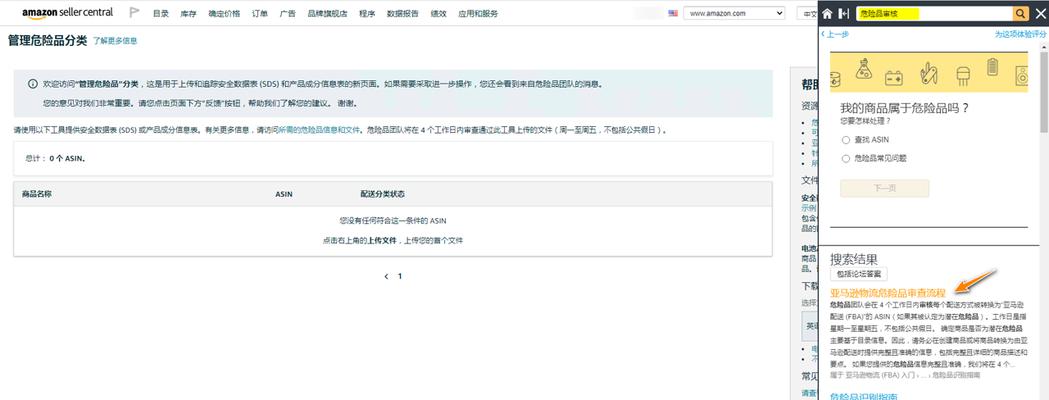Image resolution: width=1049 pixels, height=400 pixels.
Task: Click the 包括论坛答案 button
Action: click(x=859, y=274)
